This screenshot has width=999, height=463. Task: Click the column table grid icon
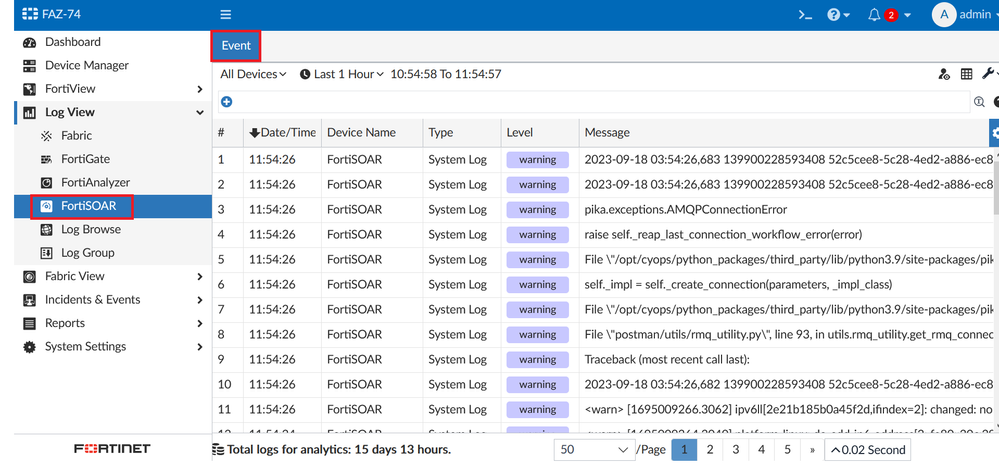[967, 75]
